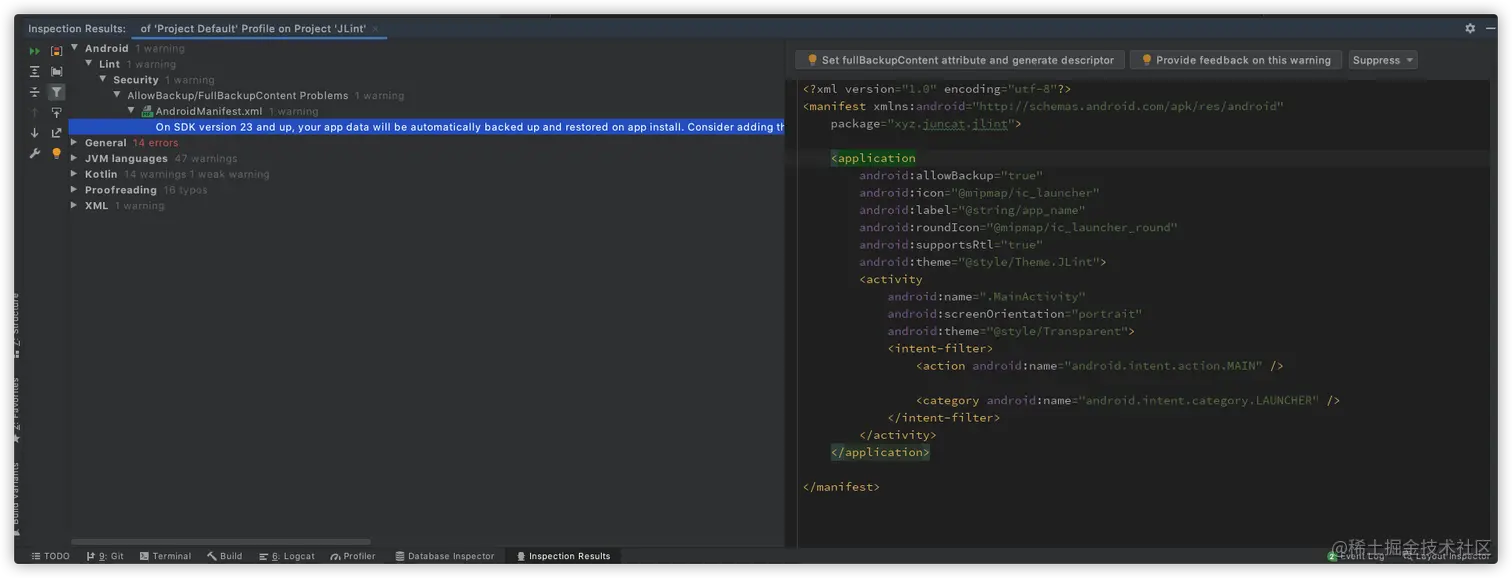
Task: Collapse the Security tree node
Action: click(103, 79)
